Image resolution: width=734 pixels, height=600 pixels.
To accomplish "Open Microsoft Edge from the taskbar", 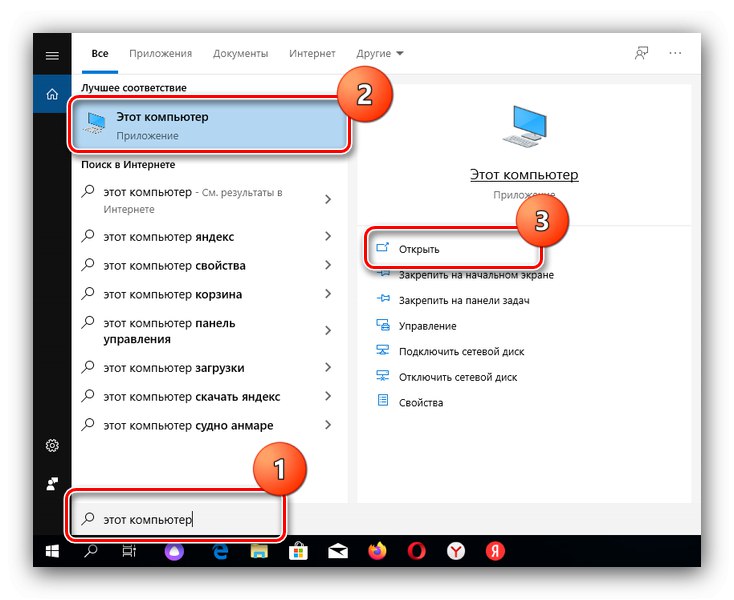I will click(x=220, y=551).
